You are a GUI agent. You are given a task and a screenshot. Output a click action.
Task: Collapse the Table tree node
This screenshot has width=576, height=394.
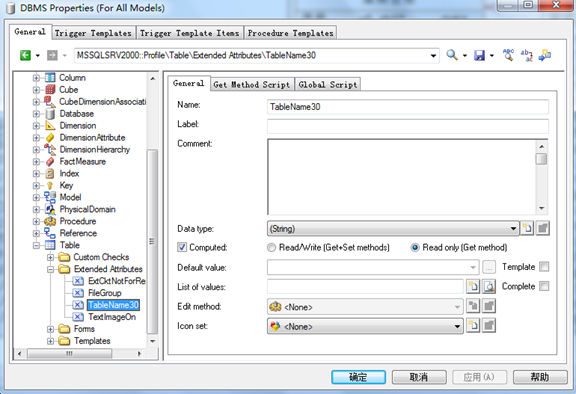pyautogui.click(x=36, y=245)
